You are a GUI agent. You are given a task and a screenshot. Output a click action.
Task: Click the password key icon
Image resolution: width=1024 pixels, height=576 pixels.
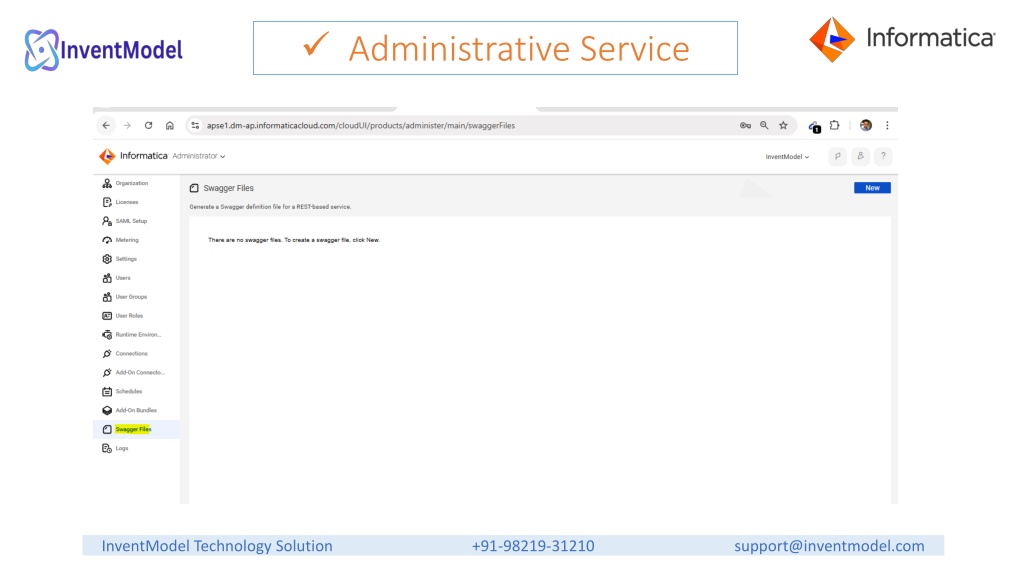[x=745, y=125]
